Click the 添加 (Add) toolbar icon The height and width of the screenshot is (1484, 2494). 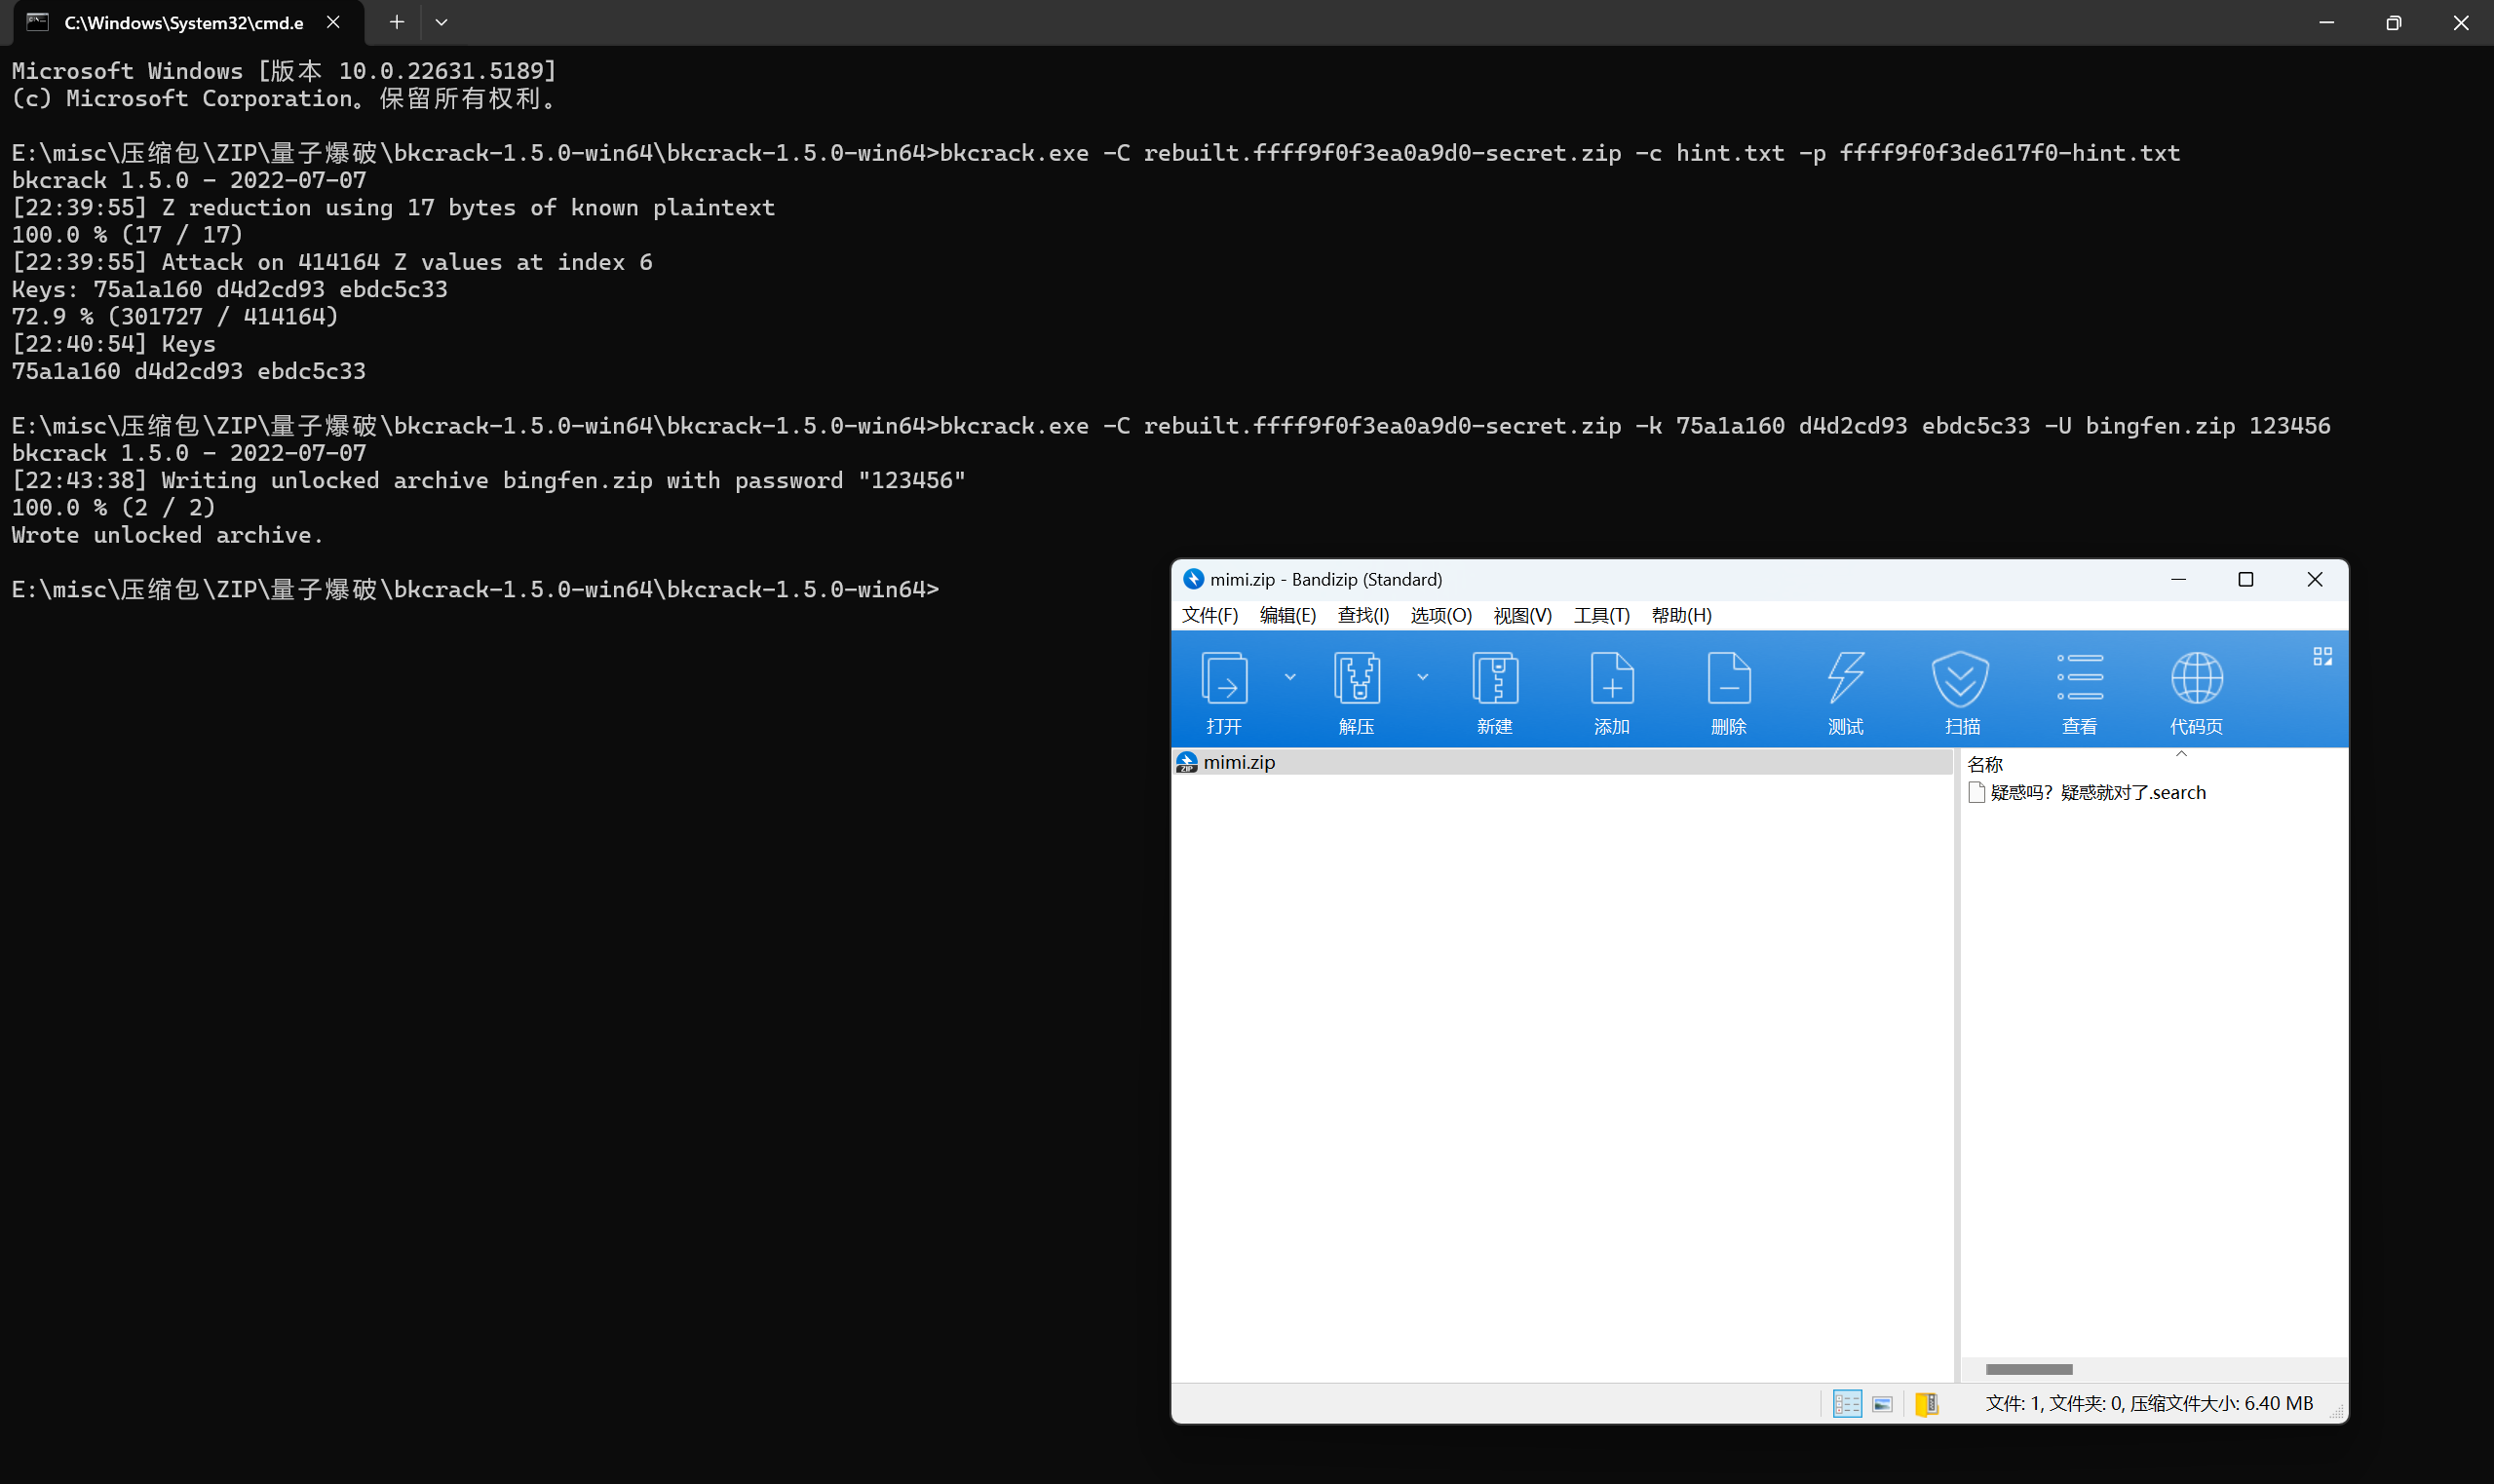[x=1612, y=678]
